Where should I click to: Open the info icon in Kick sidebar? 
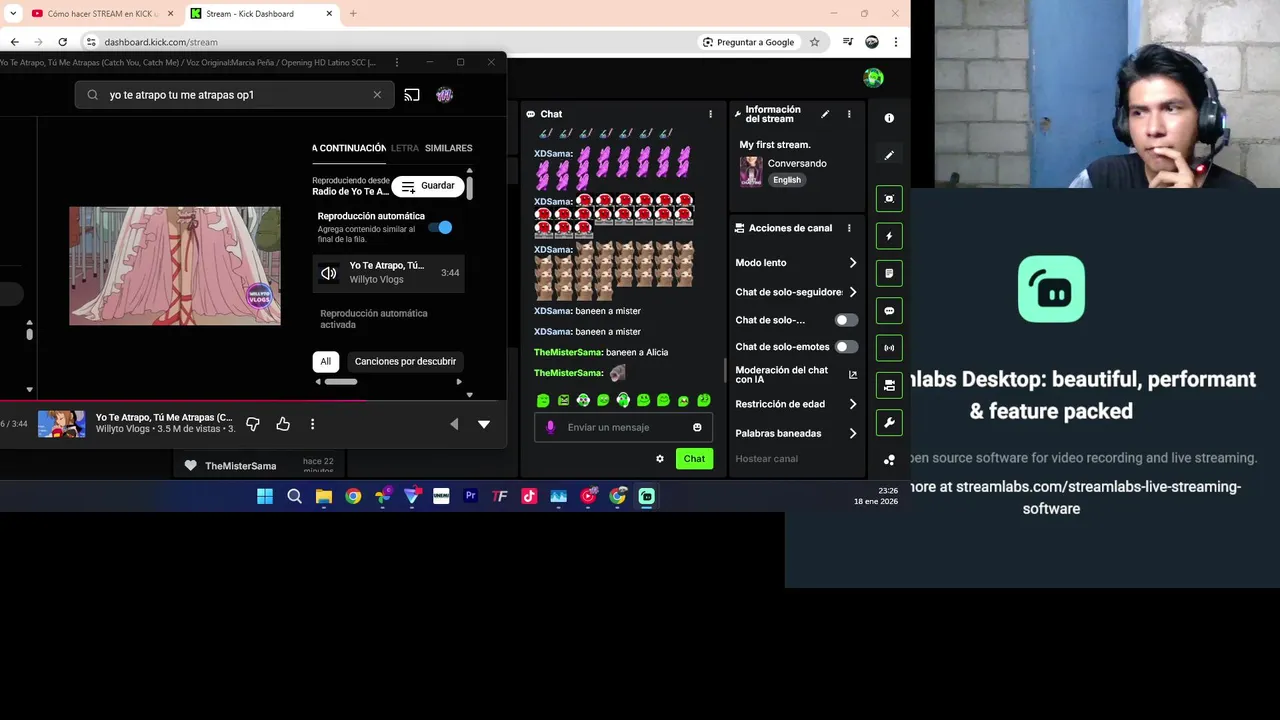coord(889,118)
